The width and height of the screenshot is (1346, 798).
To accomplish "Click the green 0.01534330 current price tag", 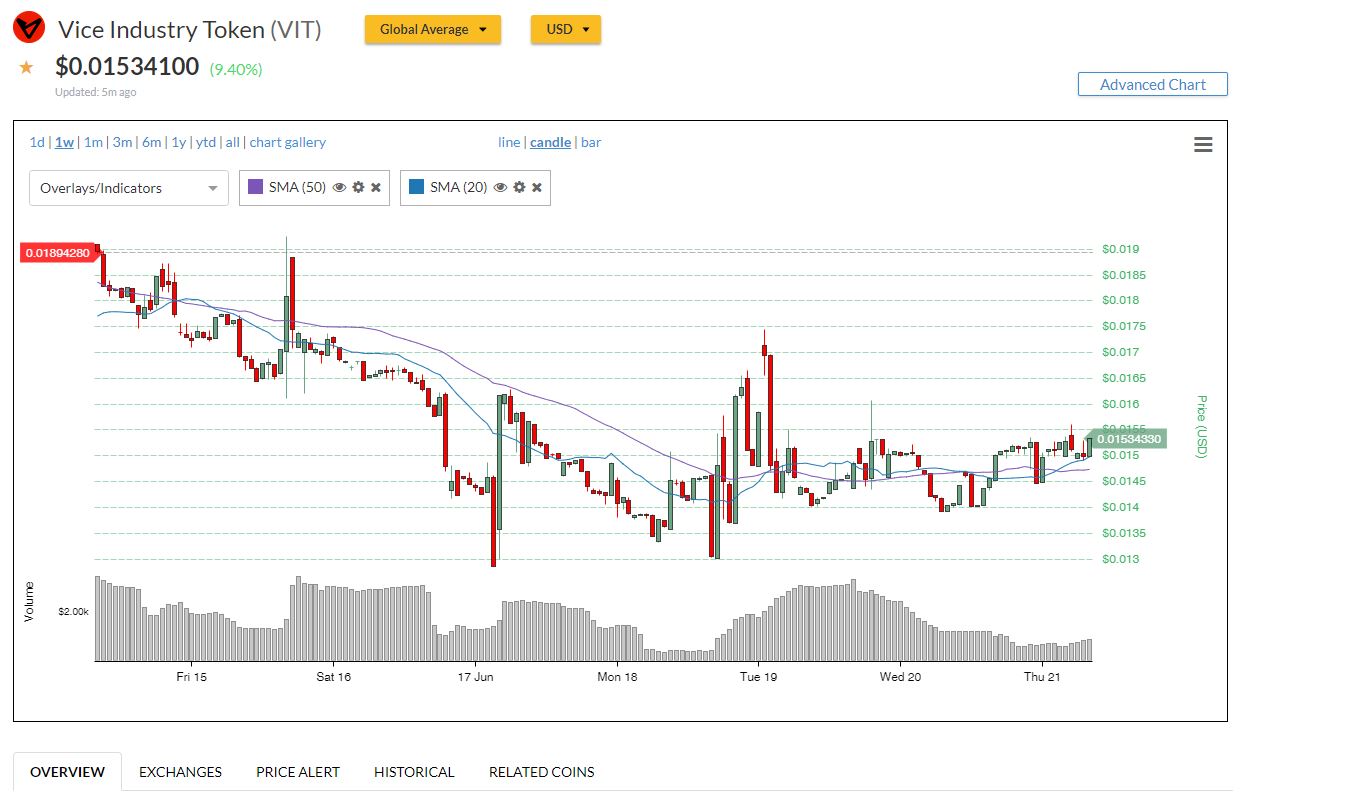I will [x=1129, y=439].
